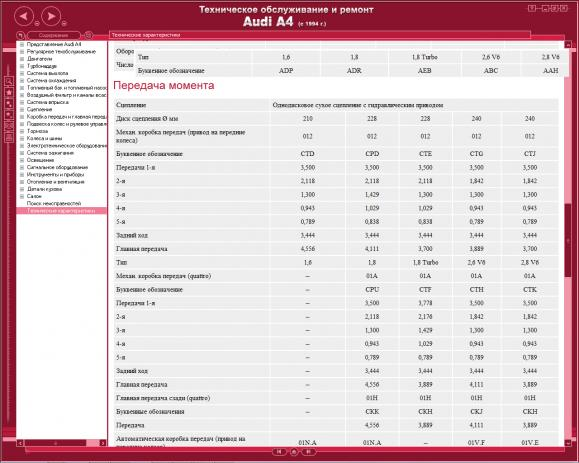Click the 2,176 second gear ratio cell
Screen dimensions: 579x463
425,317
